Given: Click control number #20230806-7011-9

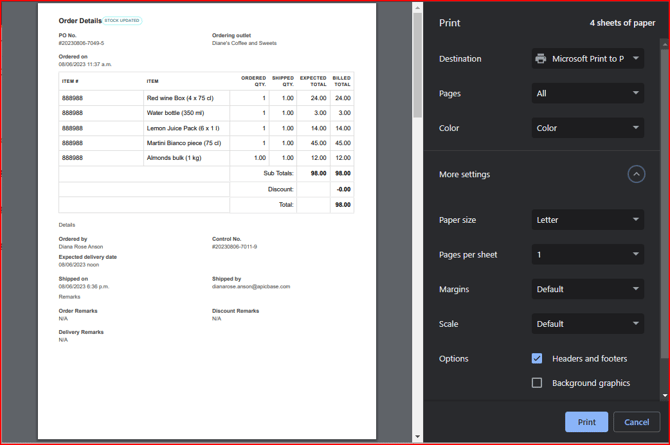Looking at the screenshot, I should 235,247.
